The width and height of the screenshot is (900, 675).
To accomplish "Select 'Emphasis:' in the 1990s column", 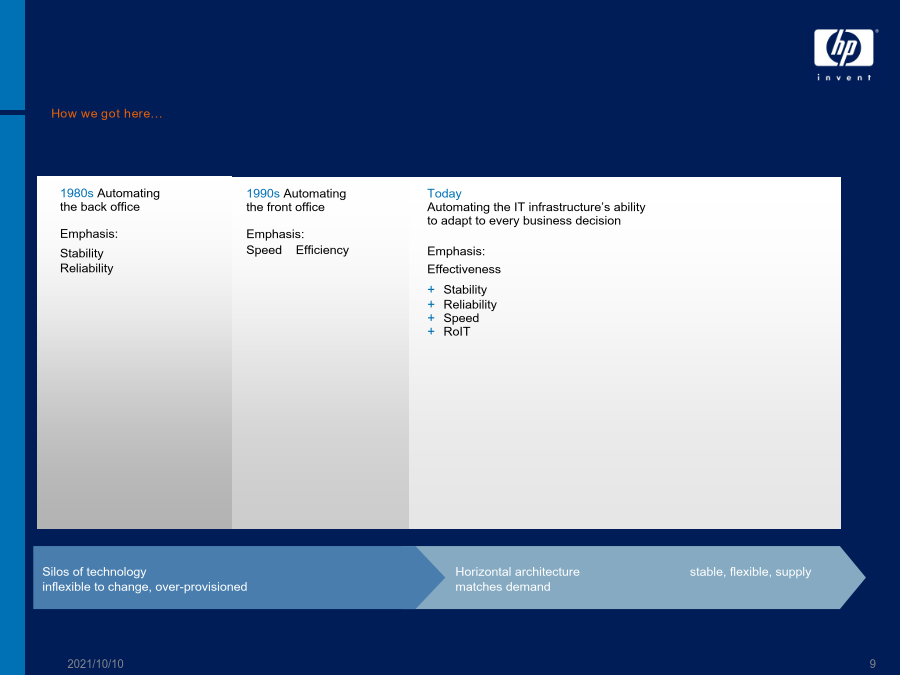I will [x=275, y=234].
